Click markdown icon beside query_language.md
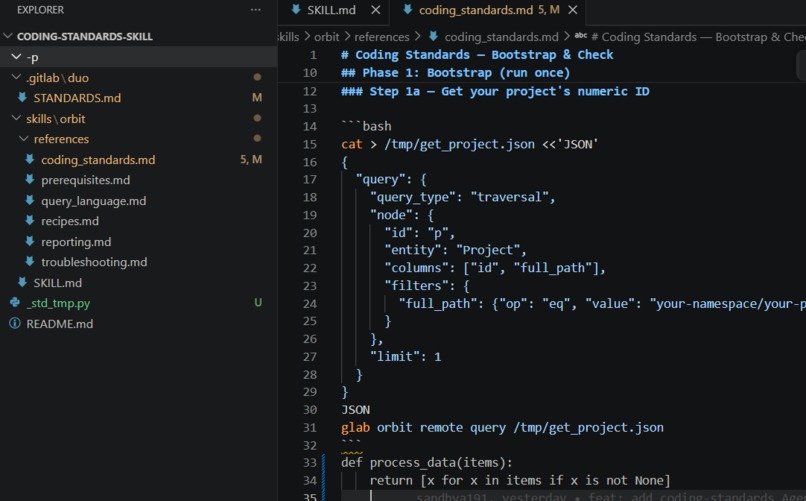Image resolution: width=806 pixels, height=501 pixels. (x=30, y=200)
